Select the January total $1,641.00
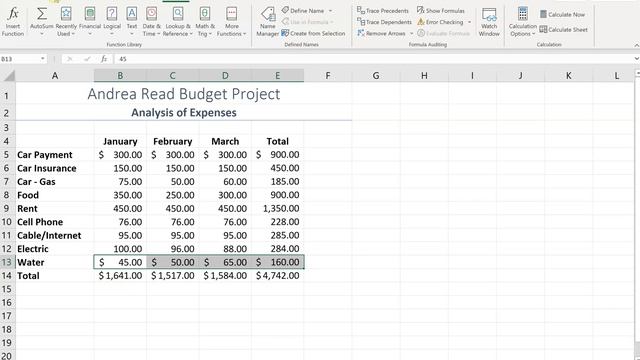The height and width of the screenshot is (360, 640). [120, 276]
